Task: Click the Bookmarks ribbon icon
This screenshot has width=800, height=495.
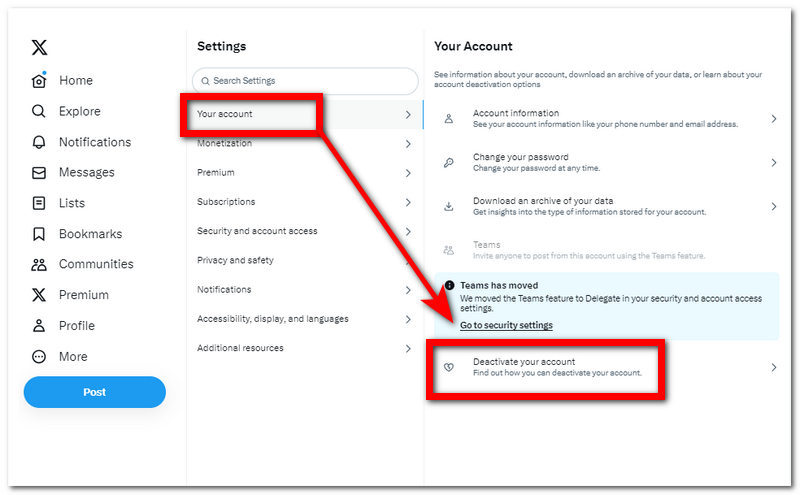Action: (39, 234)
